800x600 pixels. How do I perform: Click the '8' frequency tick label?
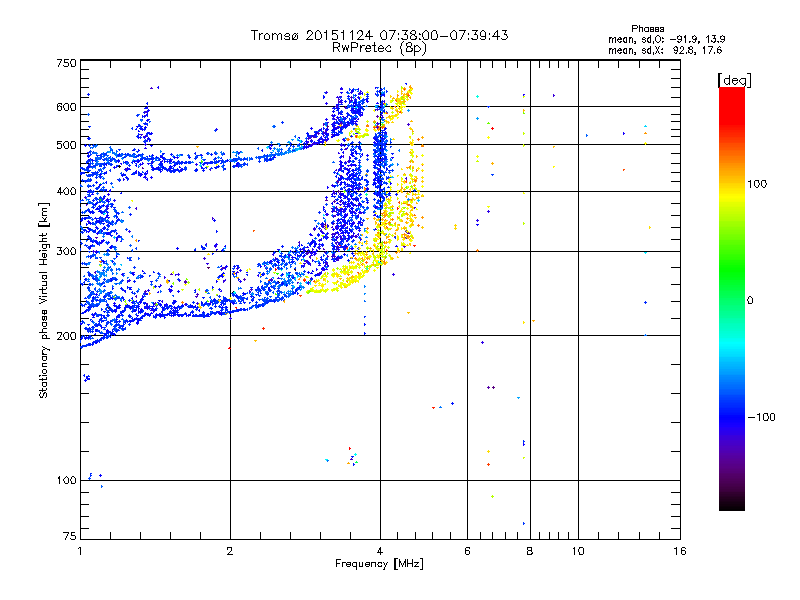pos(530,551)
